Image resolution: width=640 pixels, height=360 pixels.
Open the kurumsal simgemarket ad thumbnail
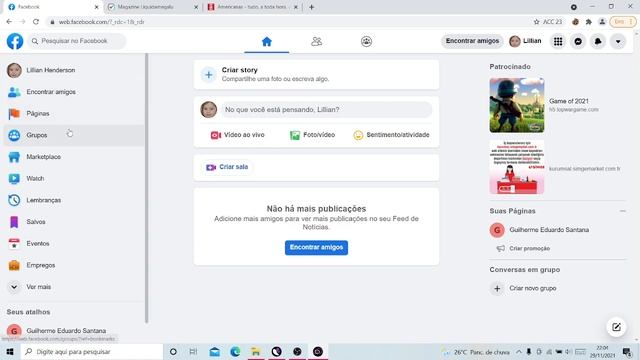[x=517, y=167]
